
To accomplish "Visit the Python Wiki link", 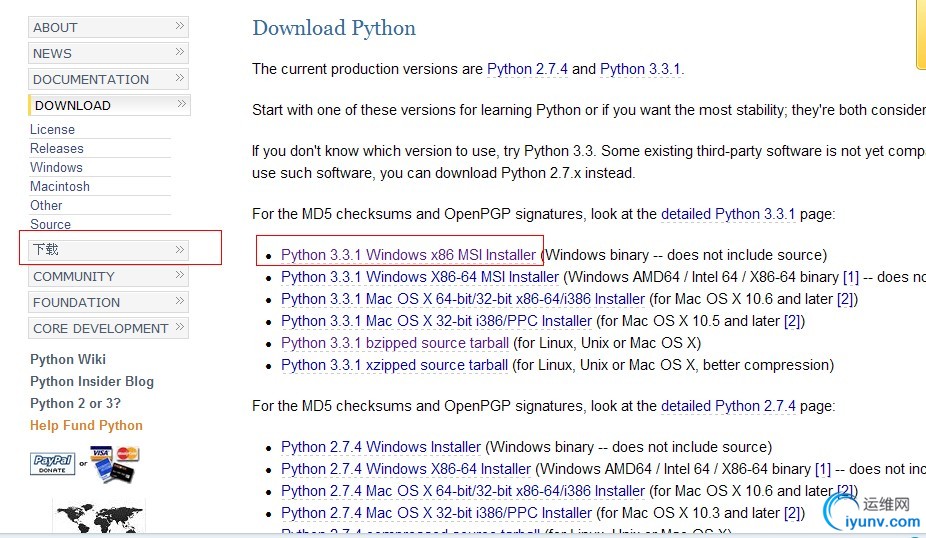I will [x=68, y=359].
